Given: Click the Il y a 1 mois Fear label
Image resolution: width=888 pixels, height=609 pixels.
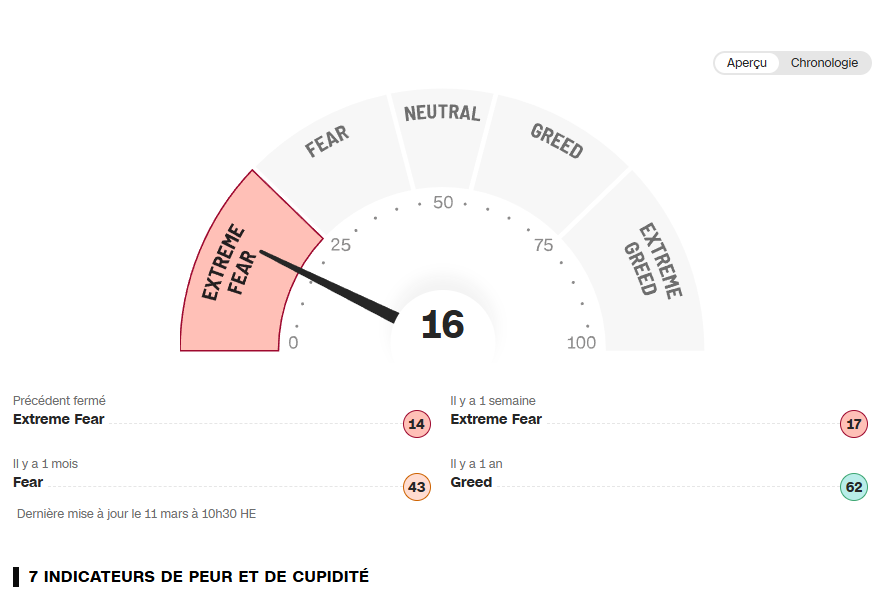Looking at the screenshot, I should [x=28, y=482].
